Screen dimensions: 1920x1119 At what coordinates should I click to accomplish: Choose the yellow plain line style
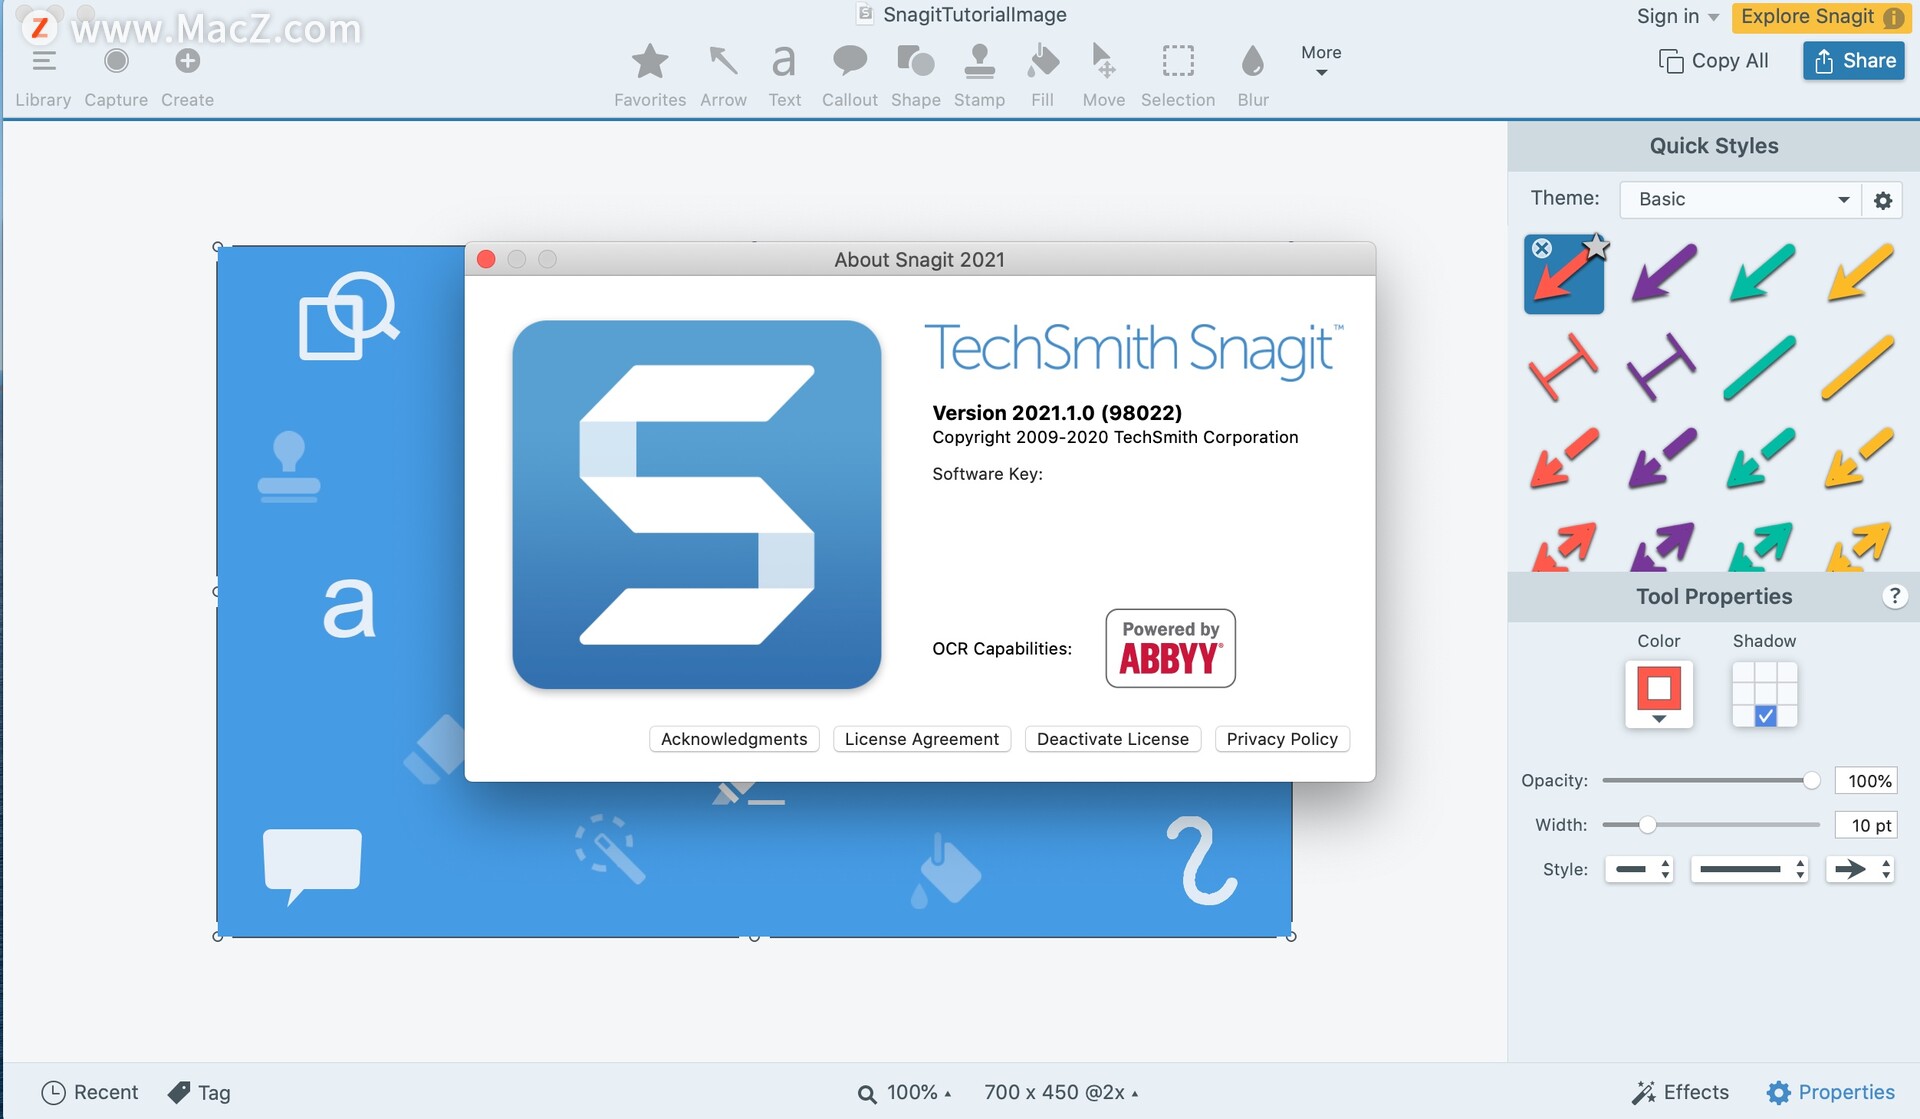tap(1857, 367)
